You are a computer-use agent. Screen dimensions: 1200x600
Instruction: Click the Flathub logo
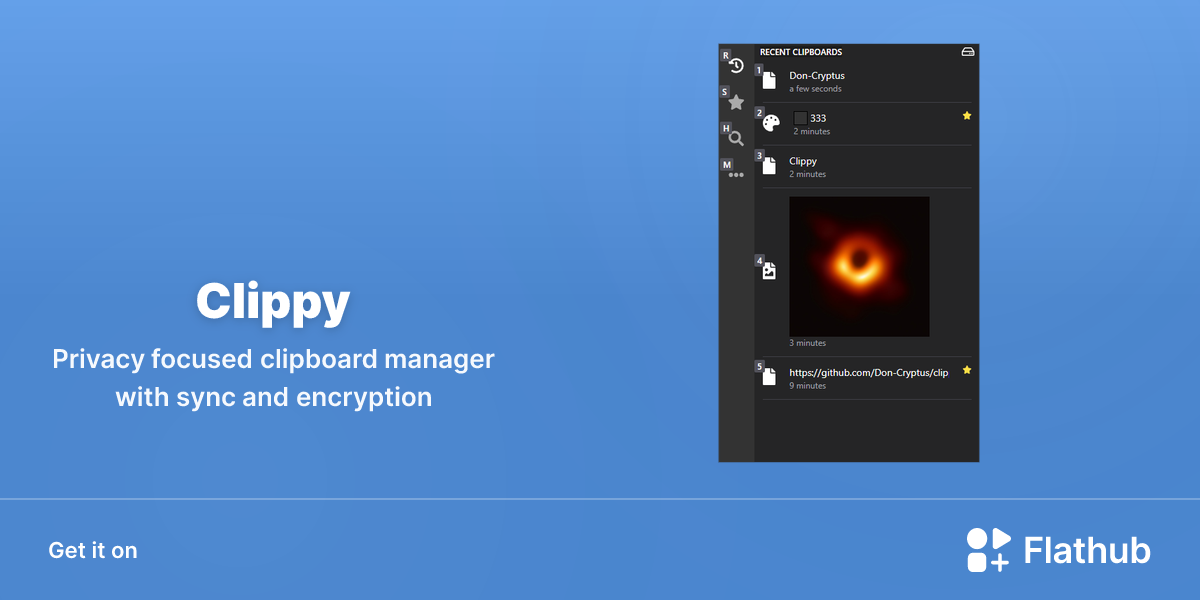pos(1058,550)
